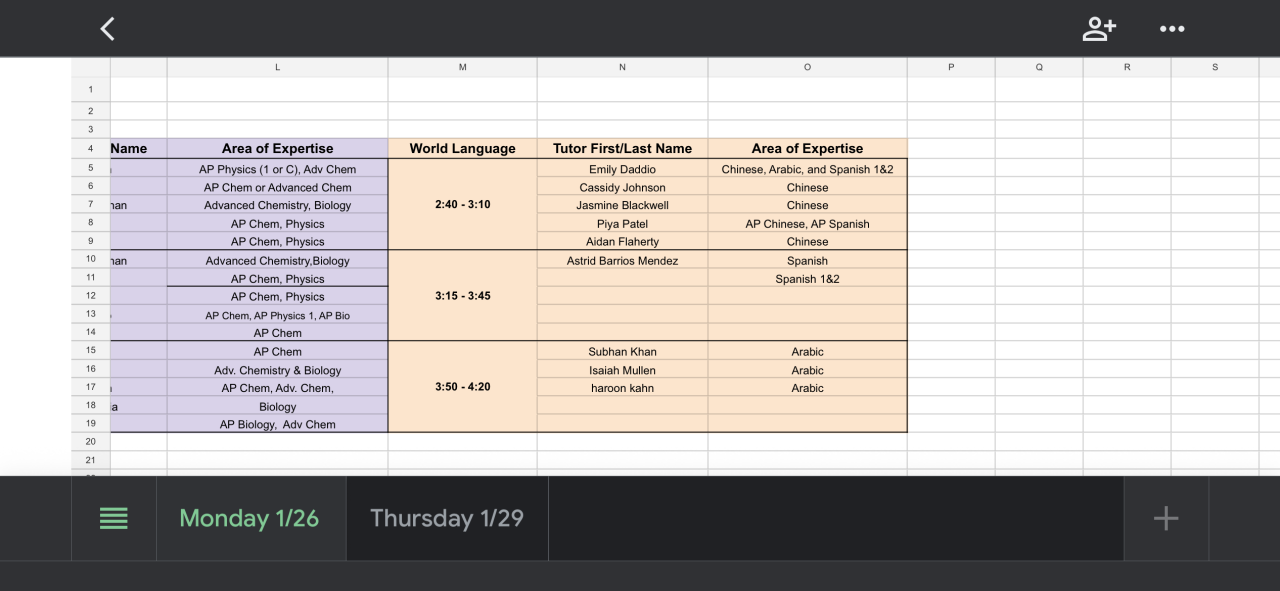Click the haroon kahn cell
The height and width of the screenshot is (591, 1280).
point(622,388)
